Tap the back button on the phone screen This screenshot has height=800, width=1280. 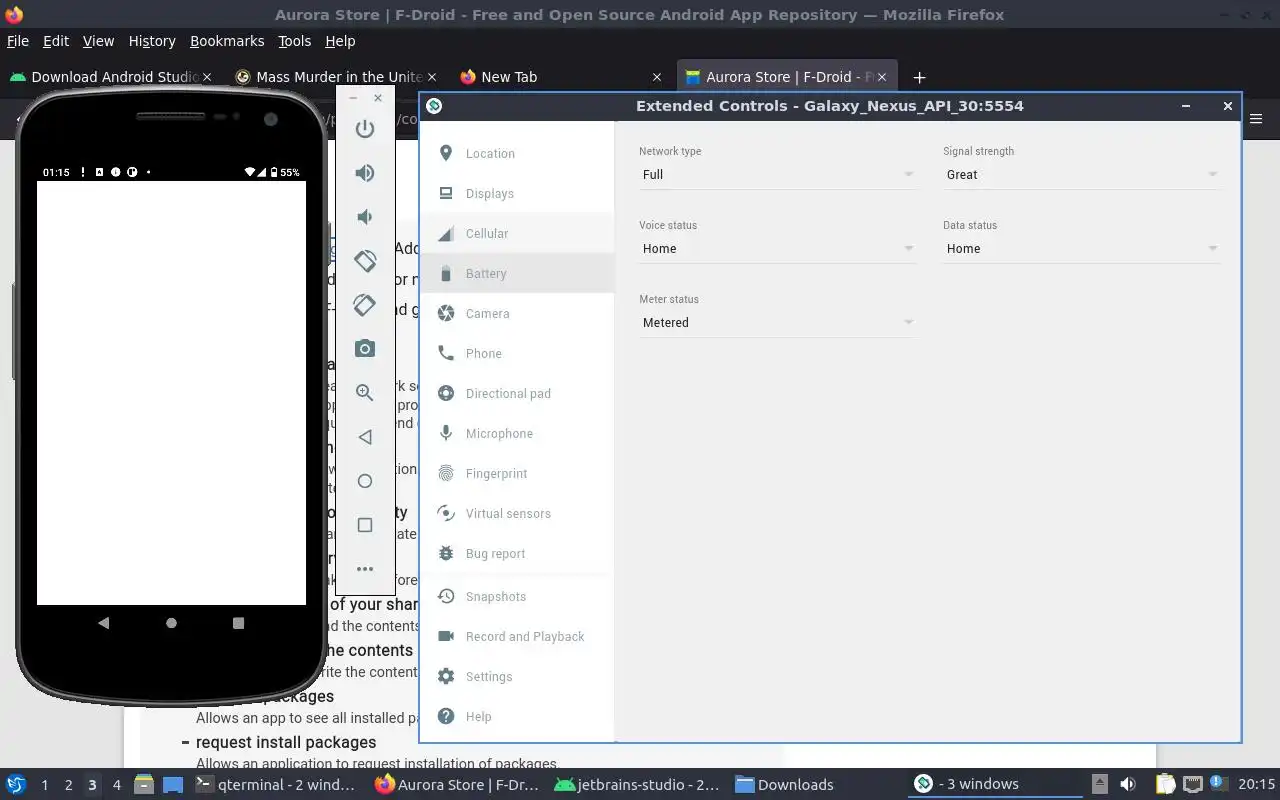[104, 623]
